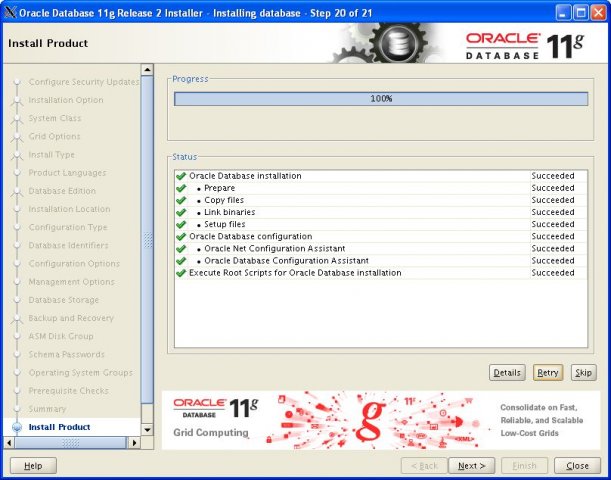
Task: Maximize the installer window
Action: coord(581,13)
